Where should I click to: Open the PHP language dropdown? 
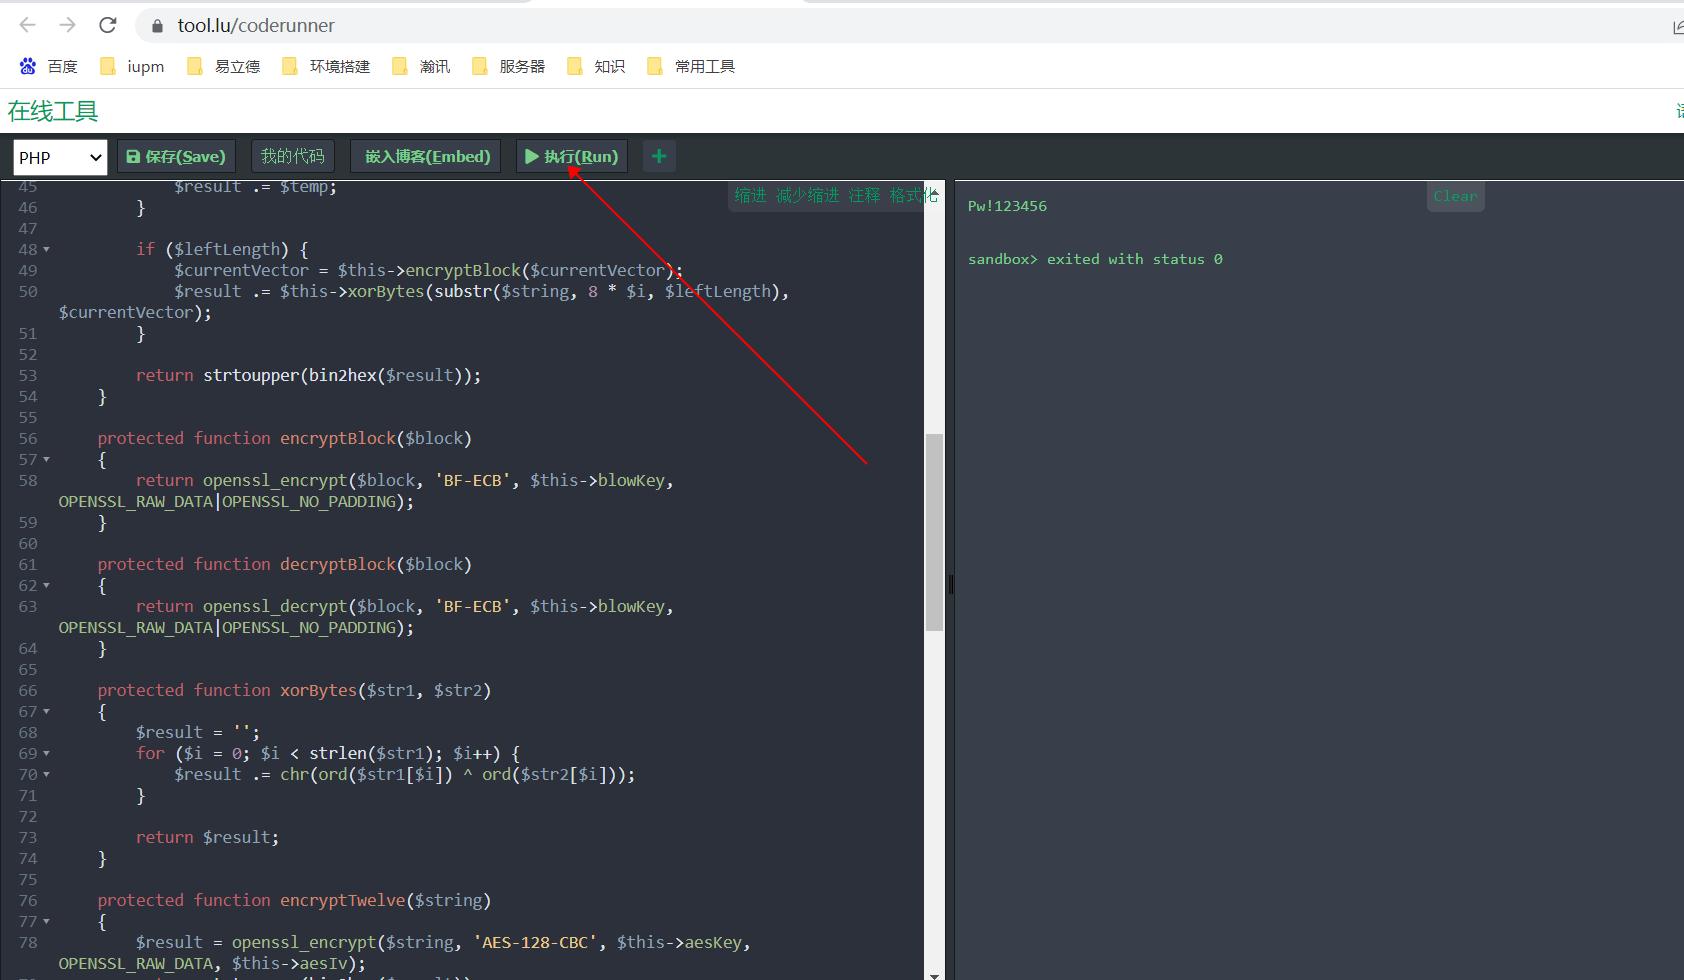[x=59, y=157]
